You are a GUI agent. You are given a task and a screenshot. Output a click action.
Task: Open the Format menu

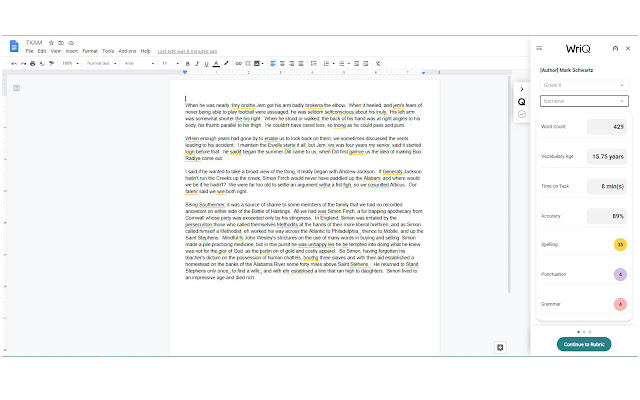tap(90, 50)
